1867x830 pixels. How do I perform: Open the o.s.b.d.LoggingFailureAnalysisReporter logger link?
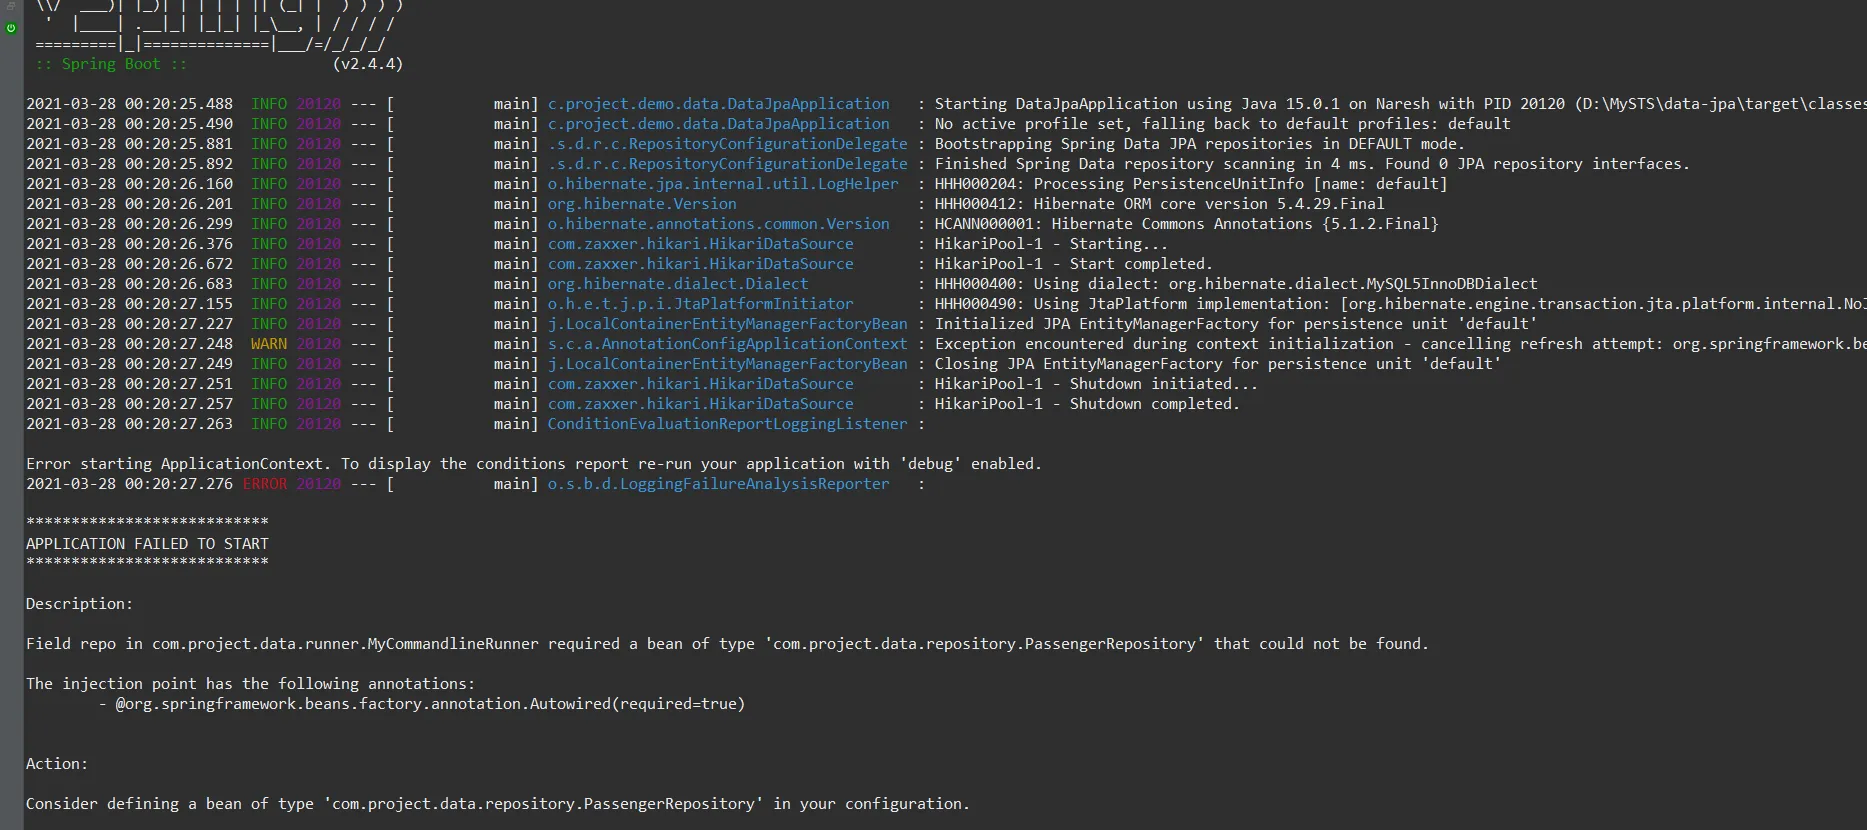[x=718, y=484]
